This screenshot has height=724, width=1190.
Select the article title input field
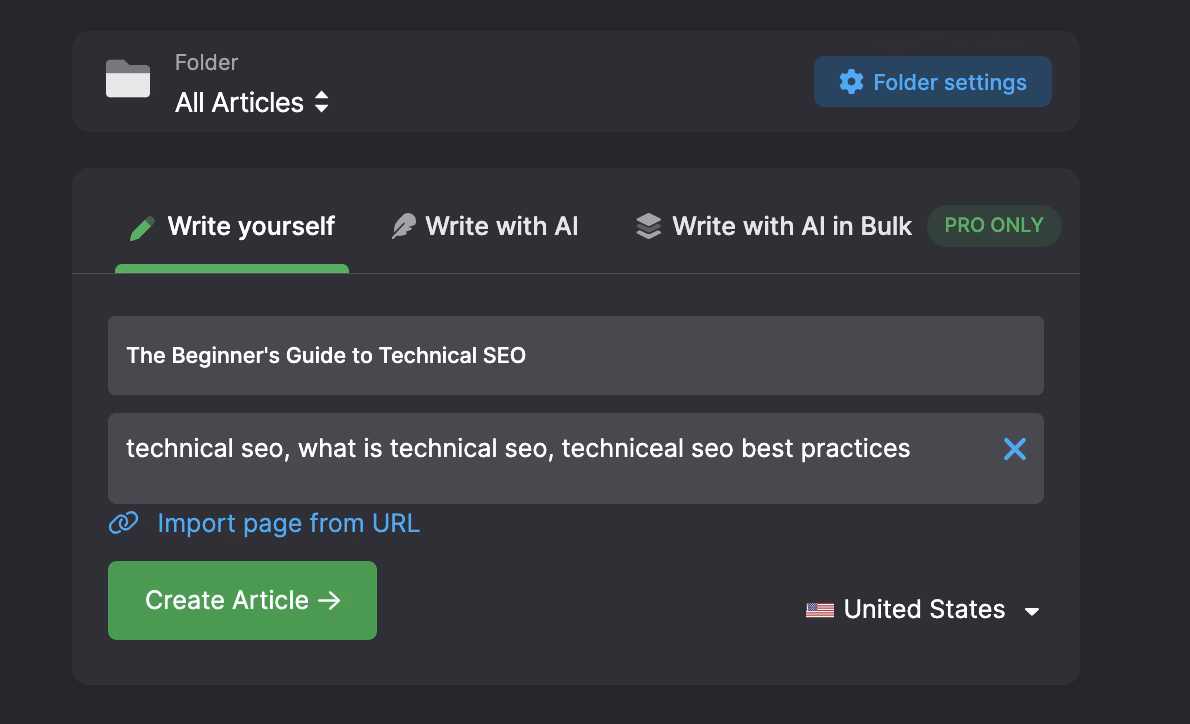coord(575,355)
